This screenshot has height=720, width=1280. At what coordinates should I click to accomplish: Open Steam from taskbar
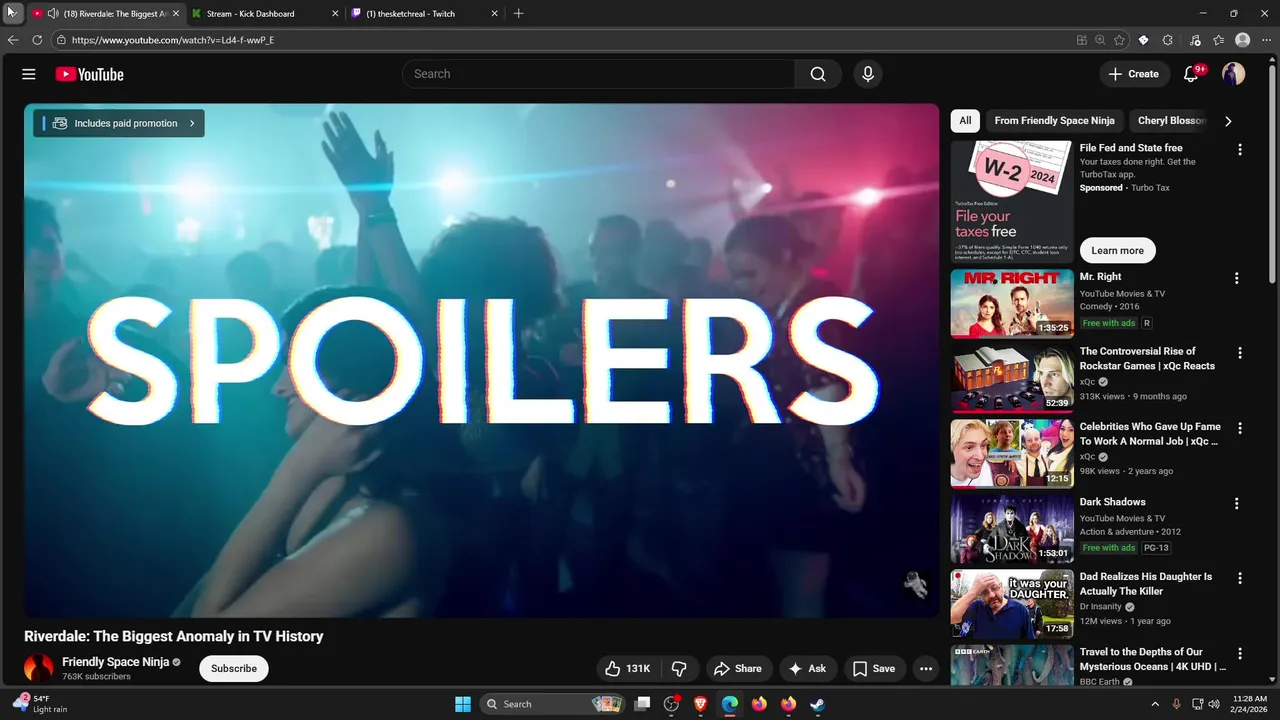click(x=817, y=704)
